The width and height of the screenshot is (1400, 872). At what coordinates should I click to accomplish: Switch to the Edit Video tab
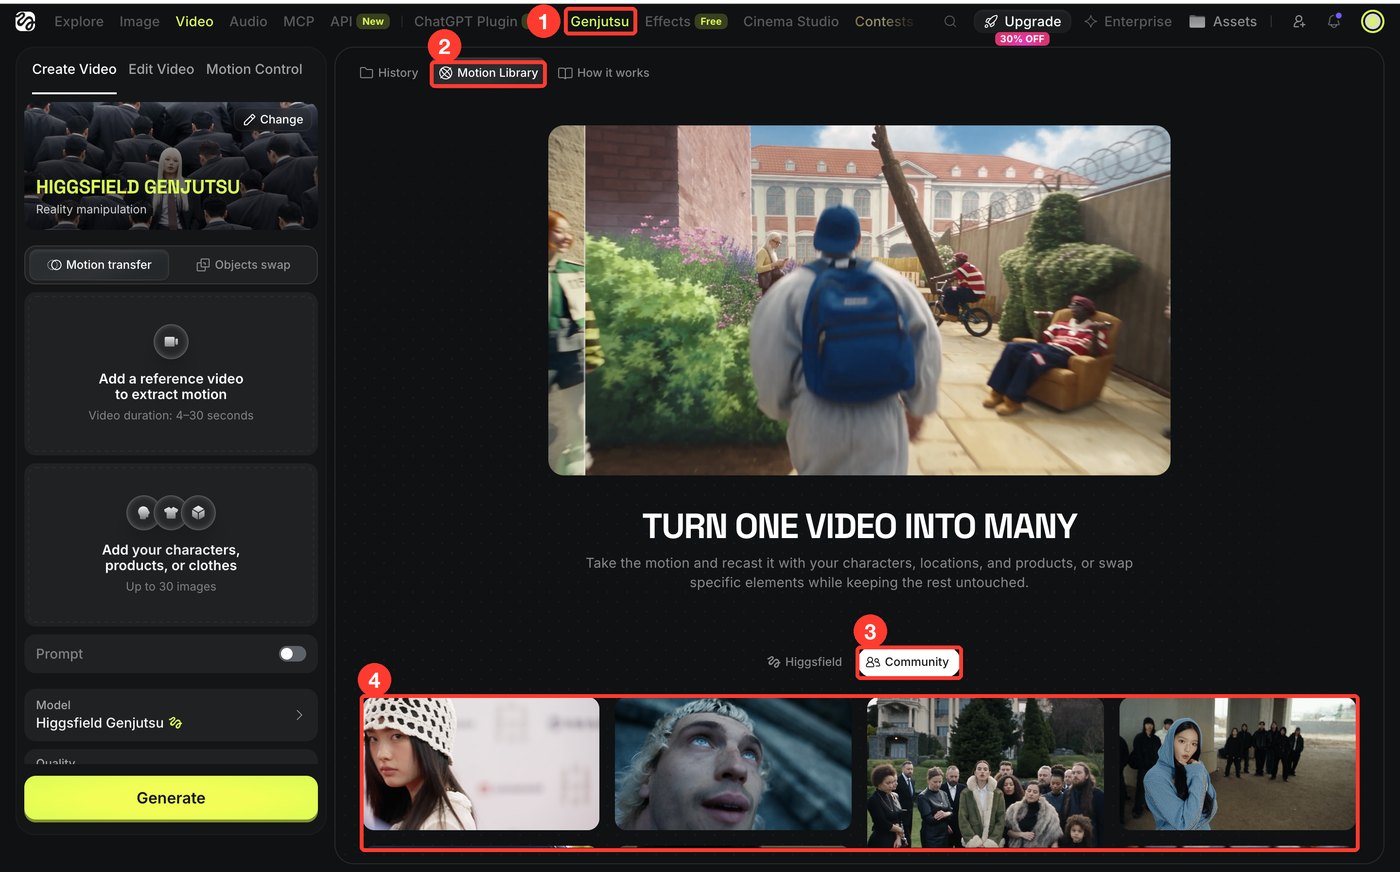click(x=161, y=69)
